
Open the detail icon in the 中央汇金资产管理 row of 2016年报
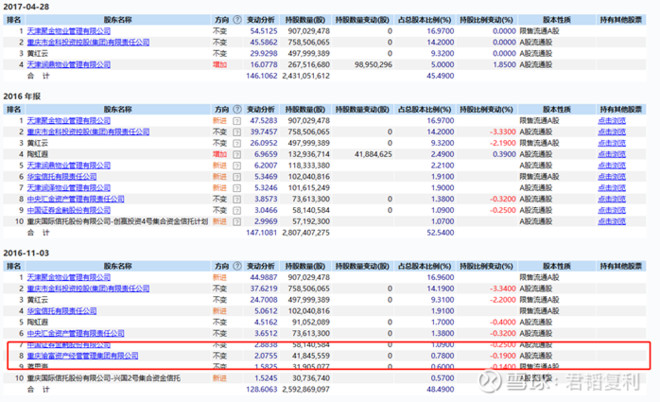click(x=237, y=199)
